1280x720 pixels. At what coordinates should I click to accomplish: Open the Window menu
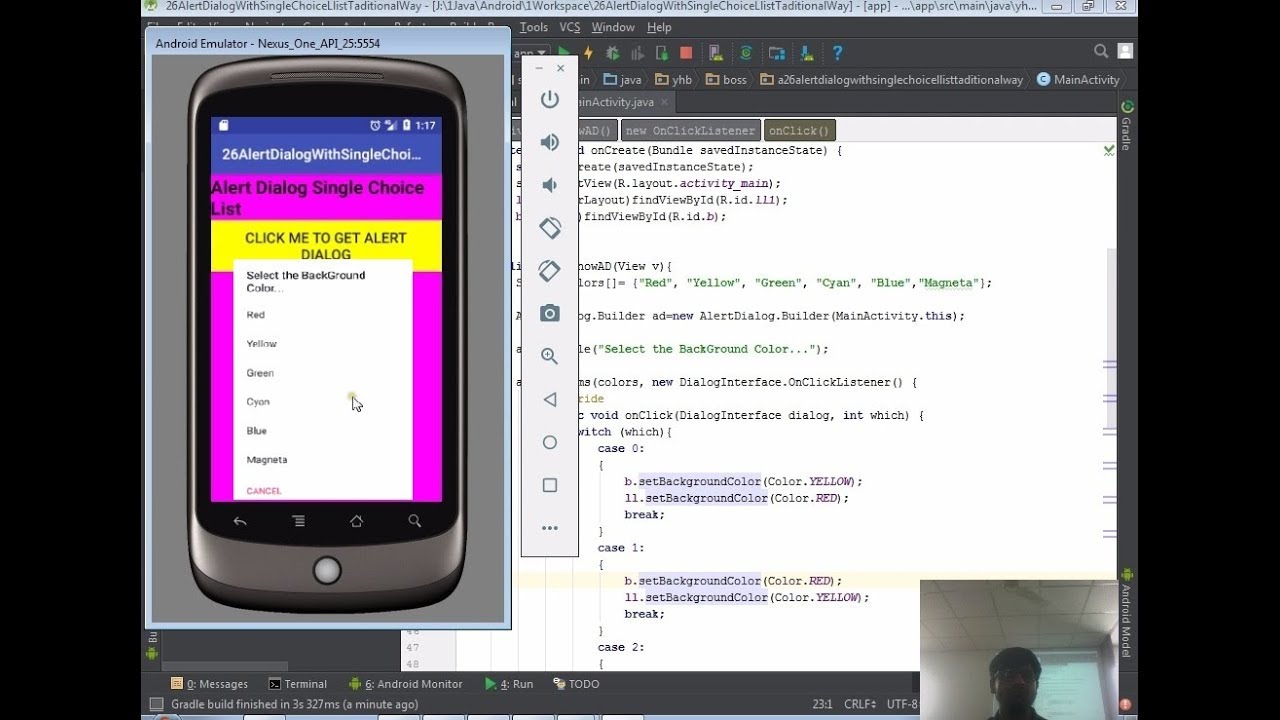pos(613,27)
